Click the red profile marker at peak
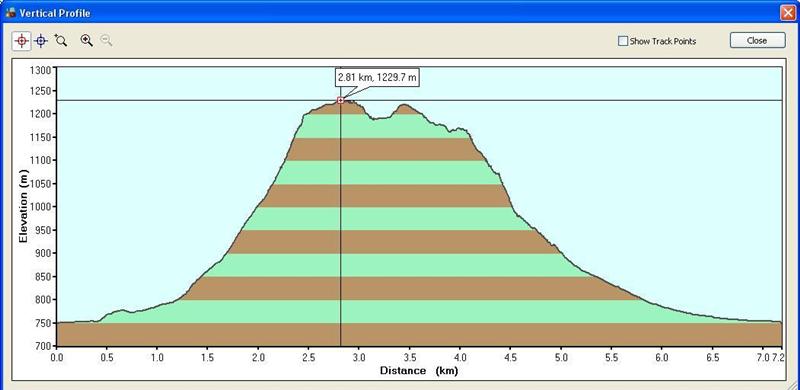Image resolution: width=800 pixels, height=390 pixels. [x=340, y=100]
